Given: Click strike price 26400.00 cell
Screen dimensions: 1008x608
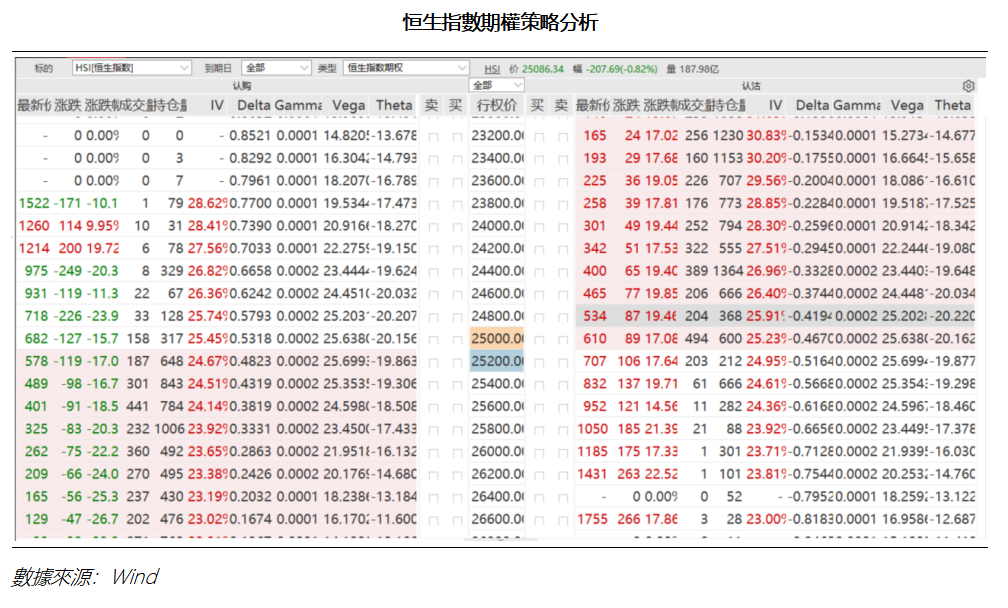Looking at the screenshot, I should [498, 497].
